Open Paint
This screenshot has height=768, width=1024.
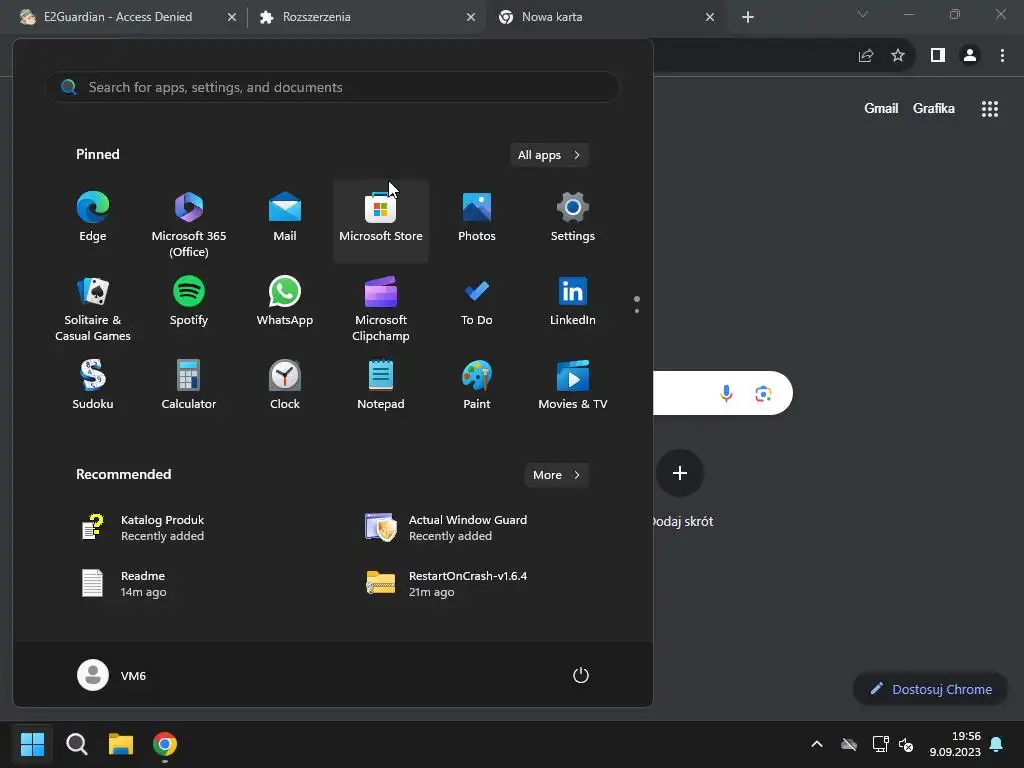point(477,387)
